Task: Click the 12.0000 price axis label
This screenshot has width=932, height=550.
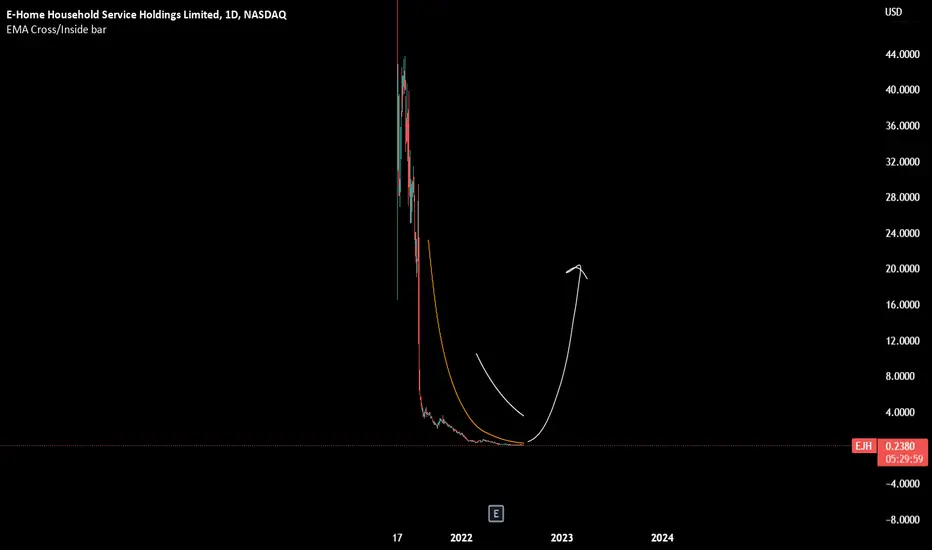Action: tap(902, 341)
